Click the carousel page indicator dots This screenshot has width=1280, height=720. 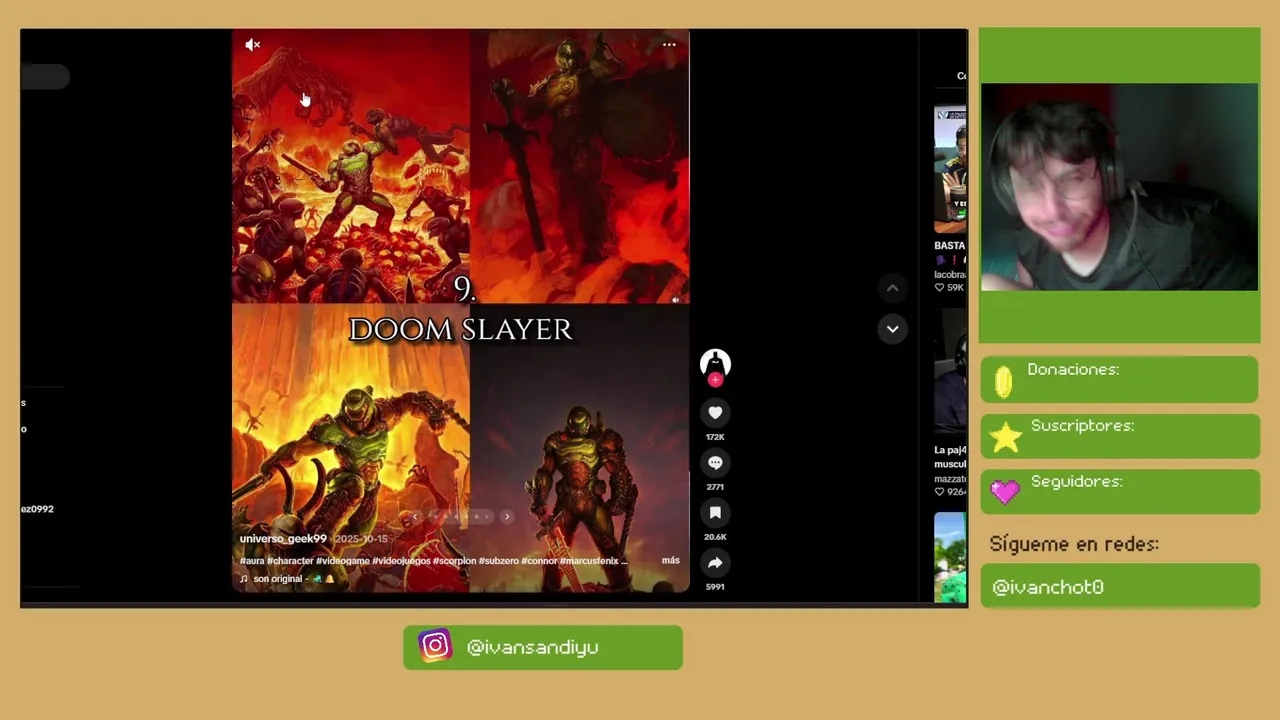tap(461, 517)
